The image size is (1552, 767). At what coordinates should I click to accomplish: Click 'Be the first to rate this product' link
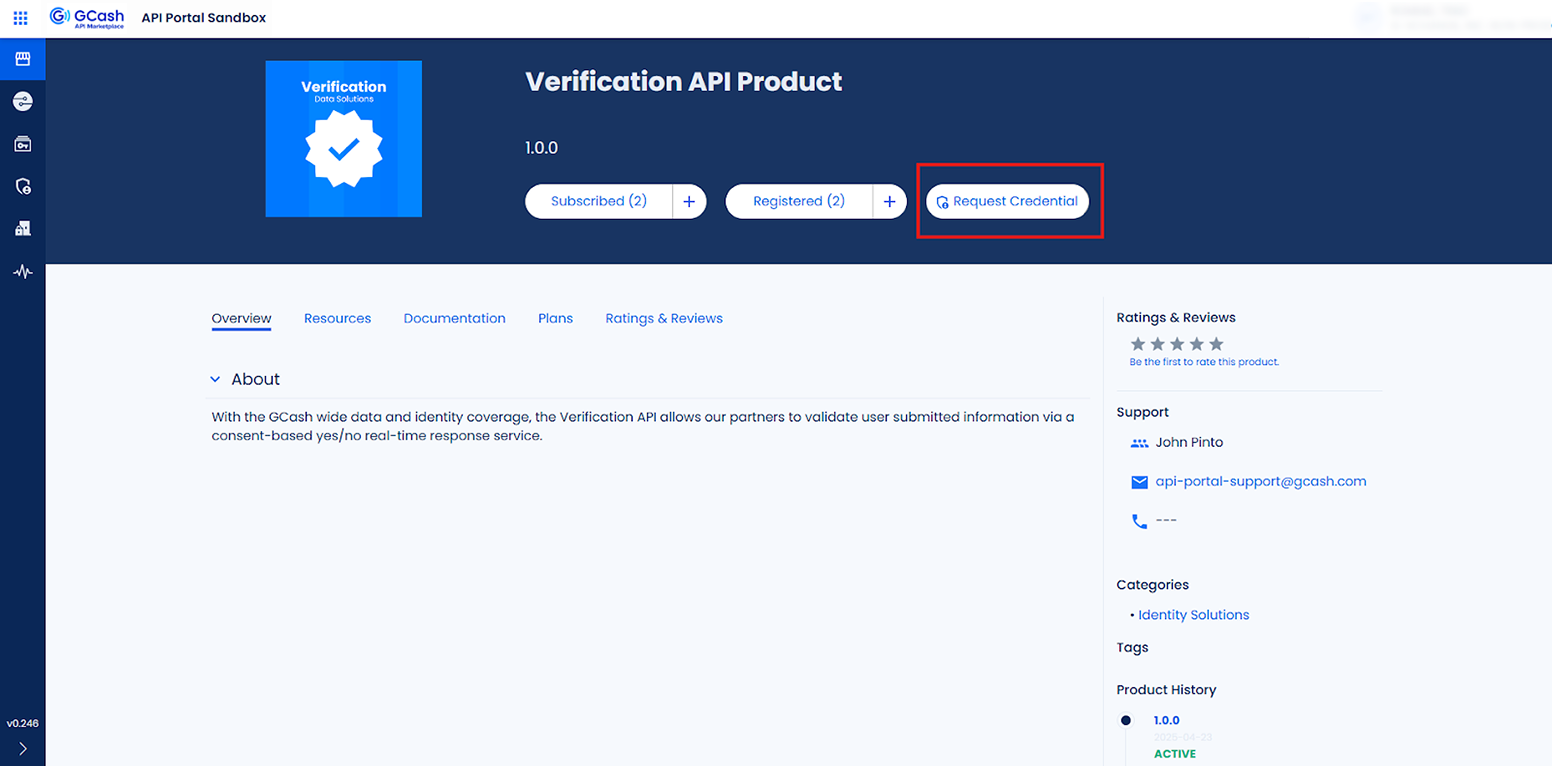click(1204, 362)
